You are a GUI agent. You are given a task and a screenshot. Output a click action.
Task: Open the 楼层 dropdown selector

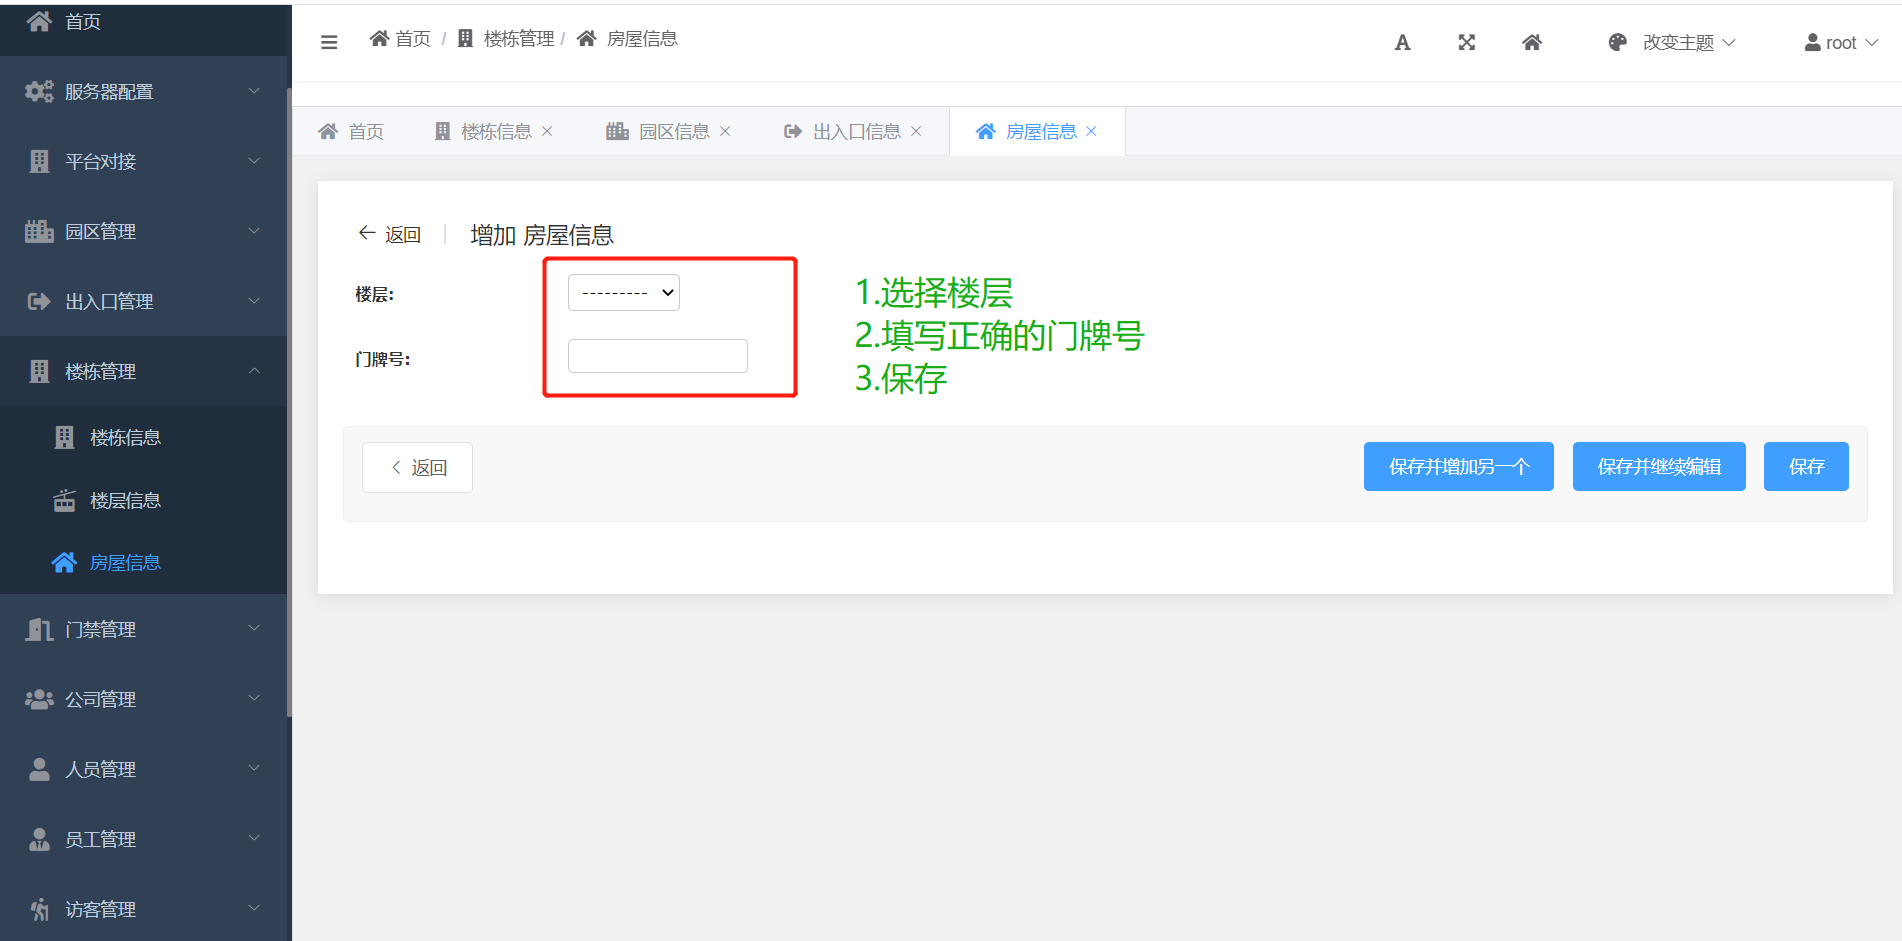coord(624,293)
